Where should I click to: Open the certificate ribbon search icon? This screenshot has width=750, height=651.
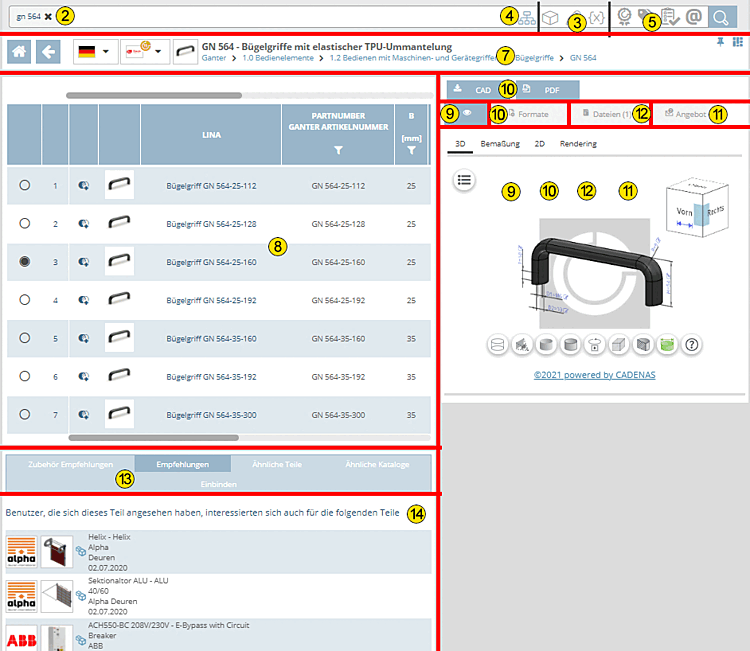point(624,17)
